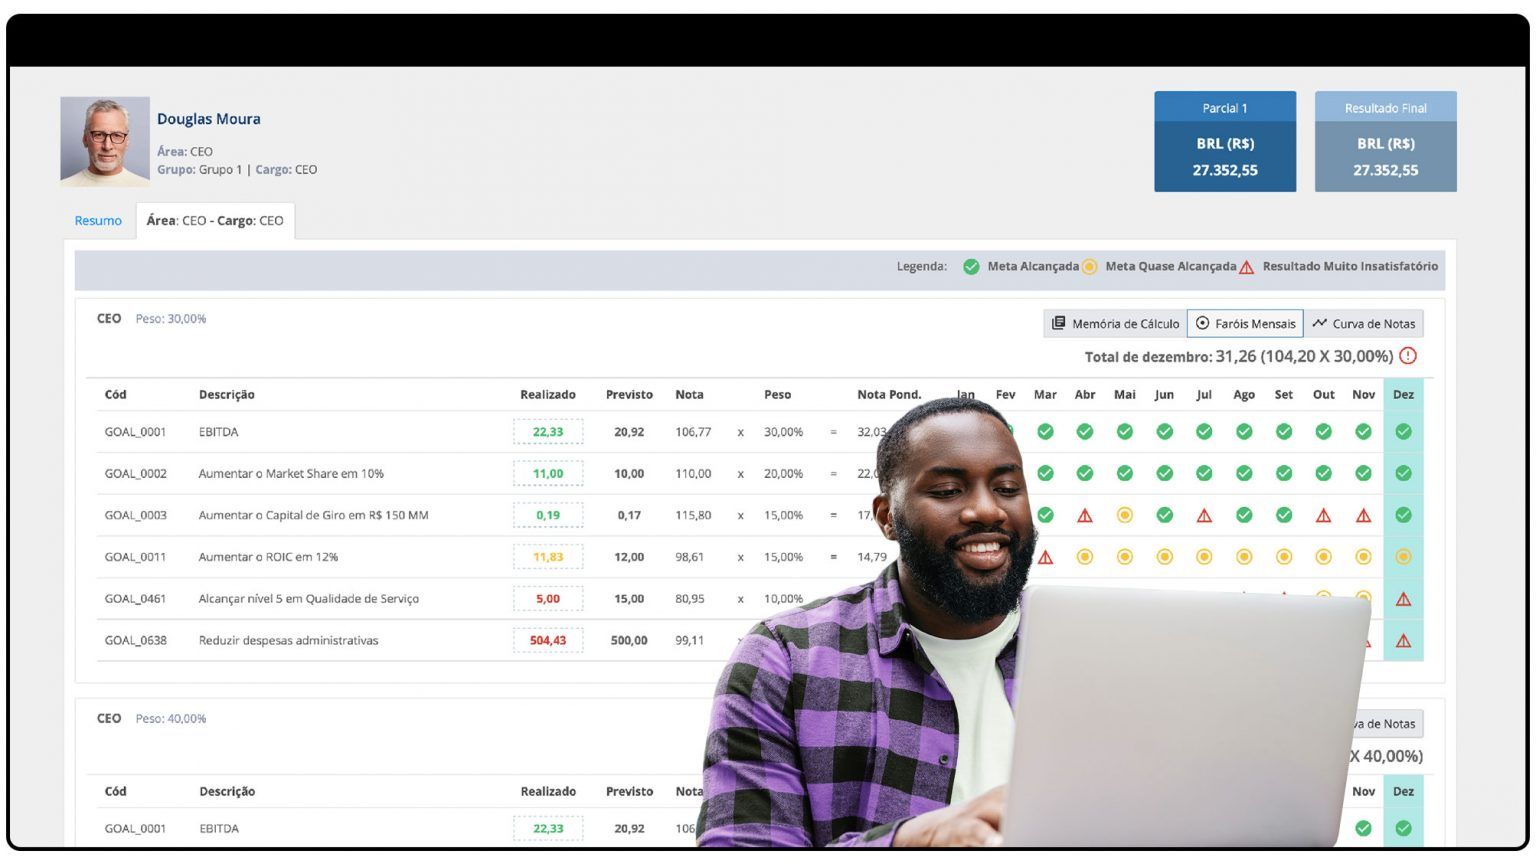Select the Faróis Mensais view
Viewport: 1536px width, 864px height.
pyautogui.click(x=1244, y=323)
